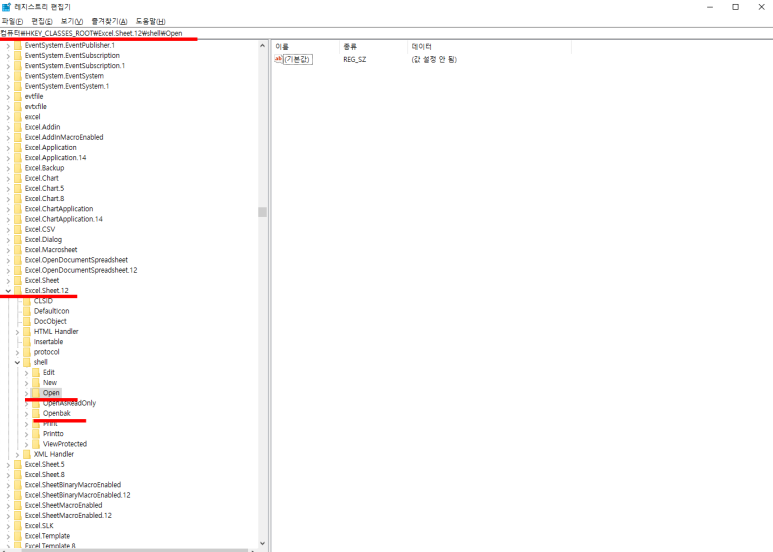Expand the Open key
Viewport: 773px width, 552px height.
pyautogui.click(x=26, y=393)
